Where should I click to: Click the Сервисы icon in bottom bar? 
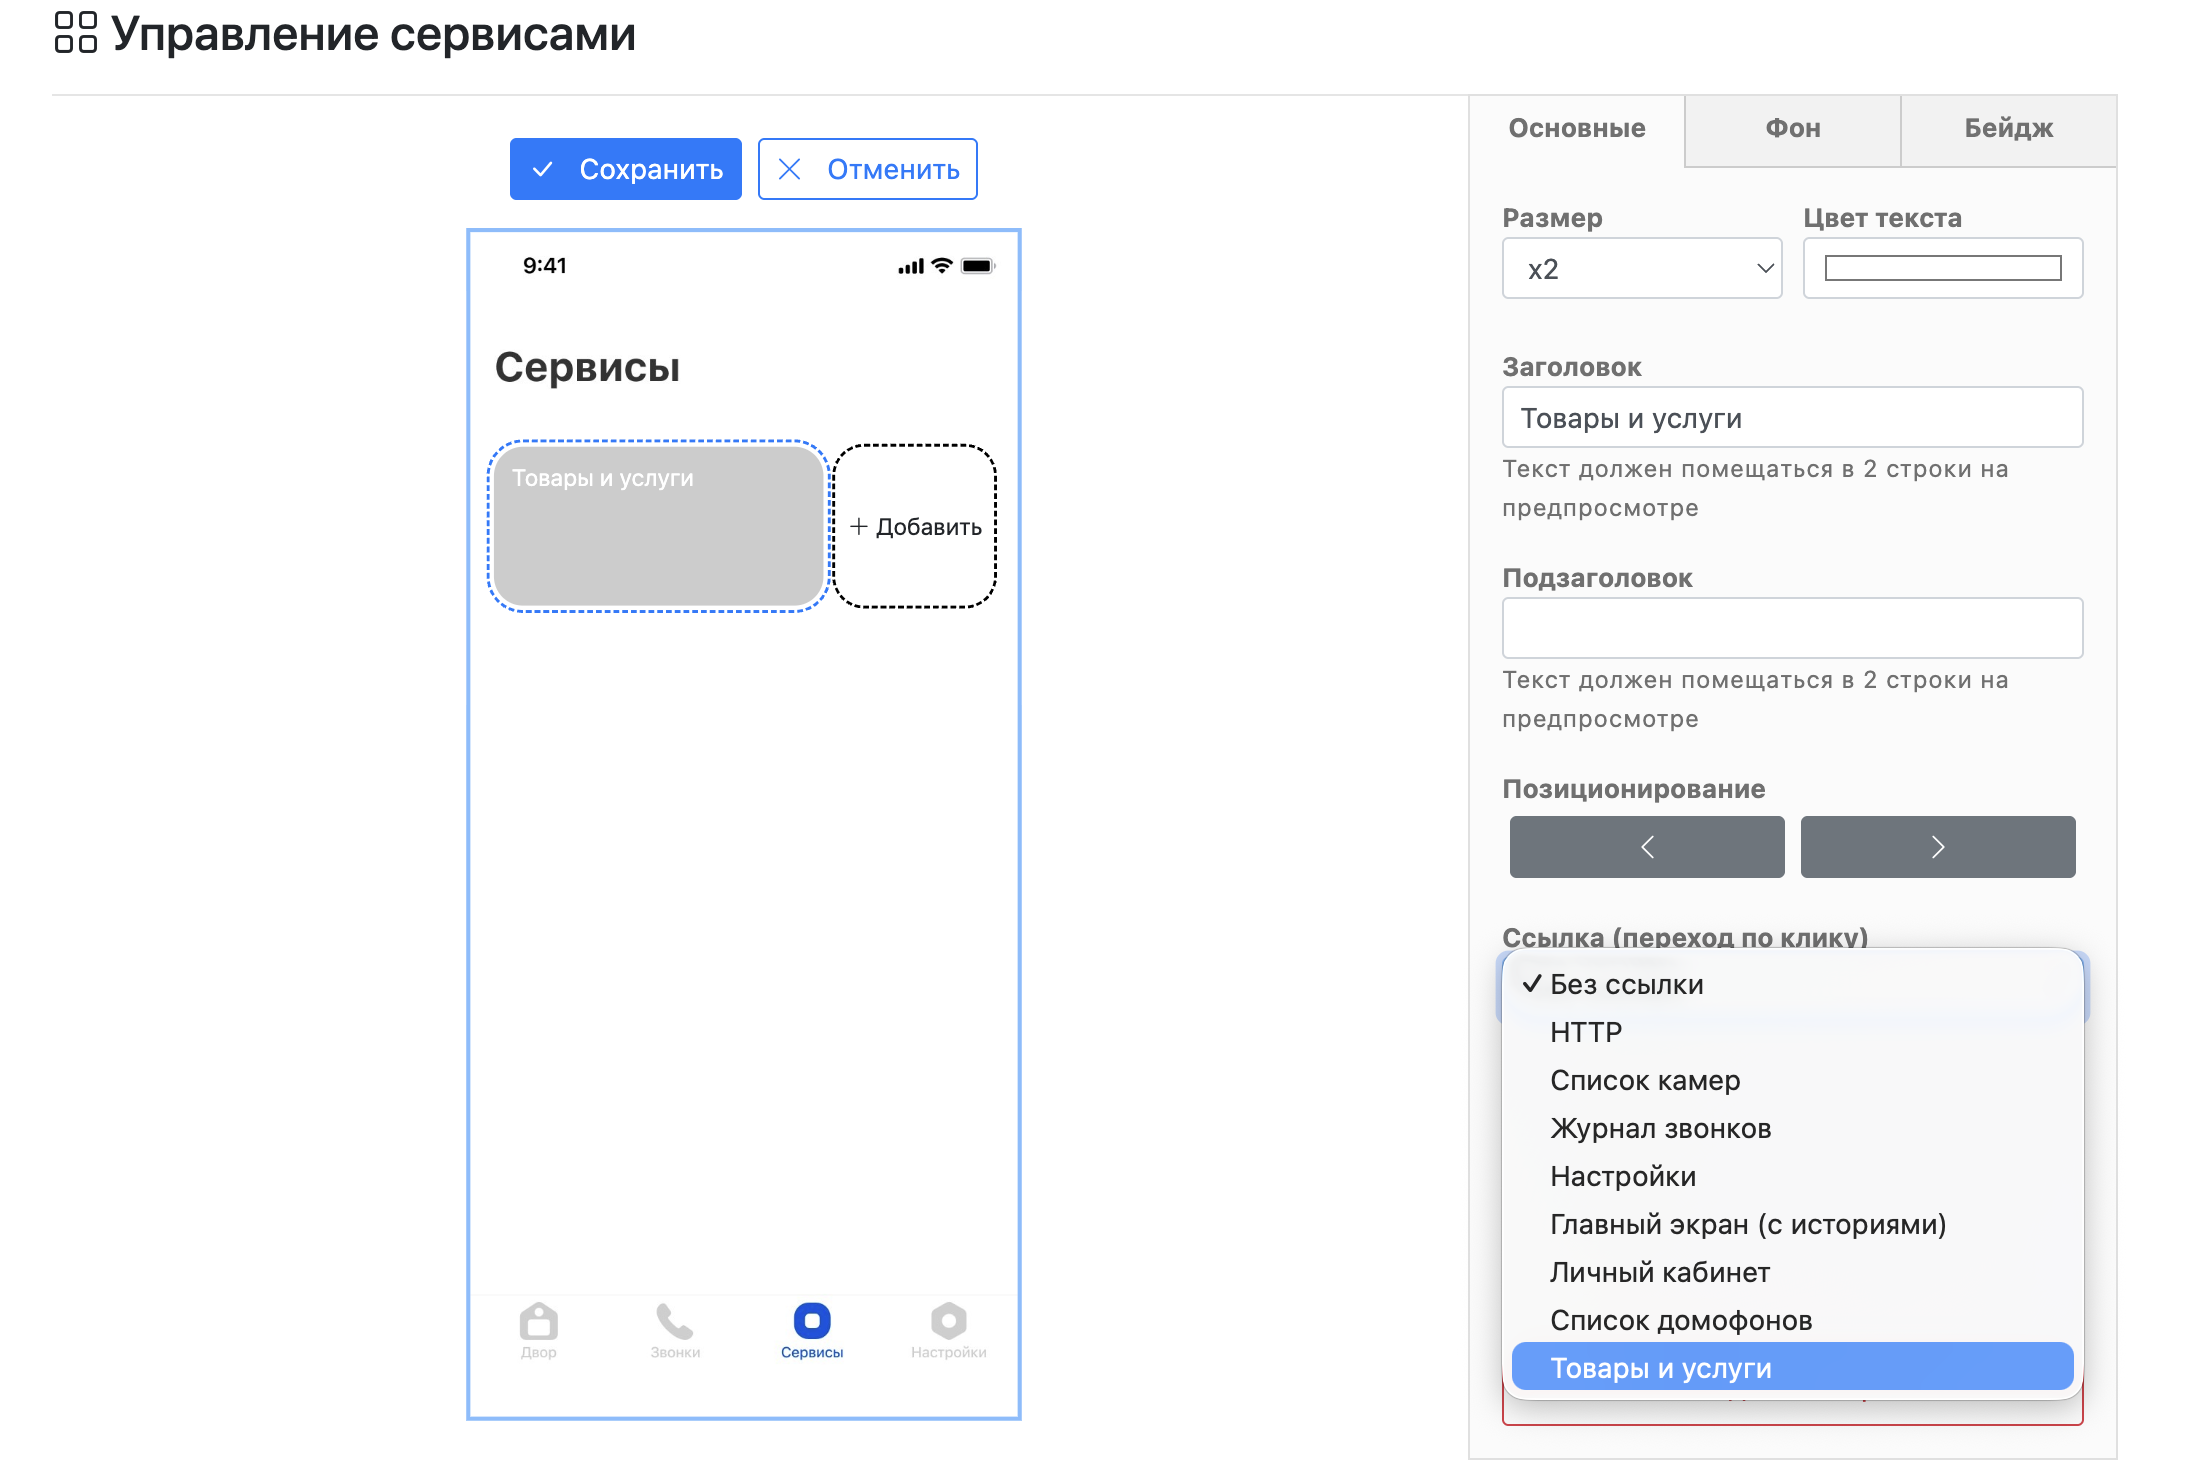click(x=812, y=1321)
